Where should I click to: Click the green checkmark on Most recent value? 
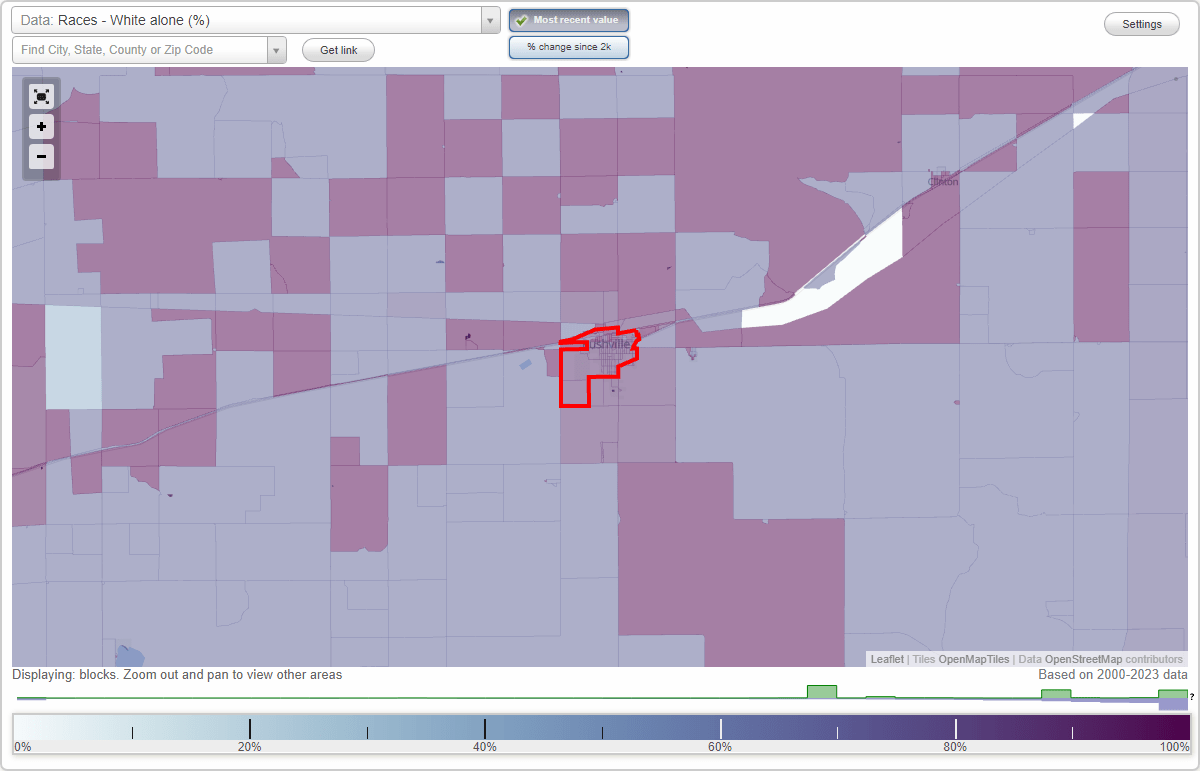click(521, 19)
